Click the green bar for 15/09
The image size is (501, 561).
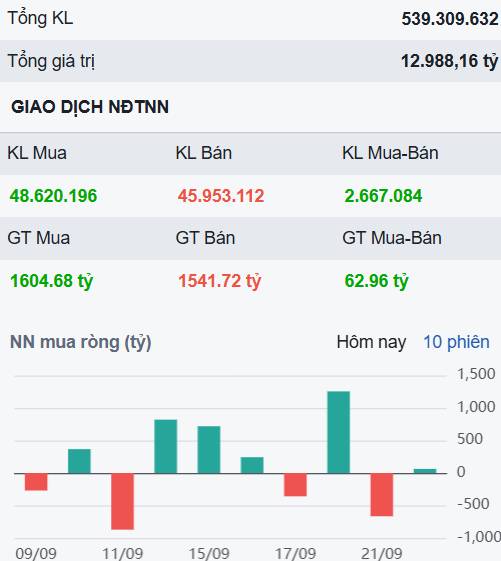click(x=209, y=450)
